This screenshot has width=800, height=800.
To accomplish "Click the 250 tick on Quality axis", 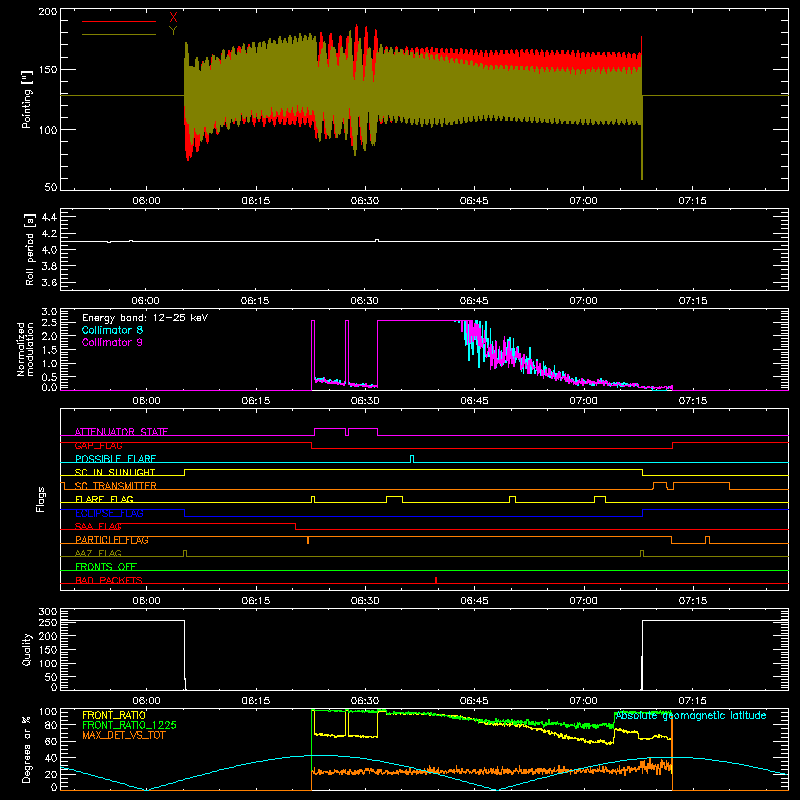I will click(48, 623).
